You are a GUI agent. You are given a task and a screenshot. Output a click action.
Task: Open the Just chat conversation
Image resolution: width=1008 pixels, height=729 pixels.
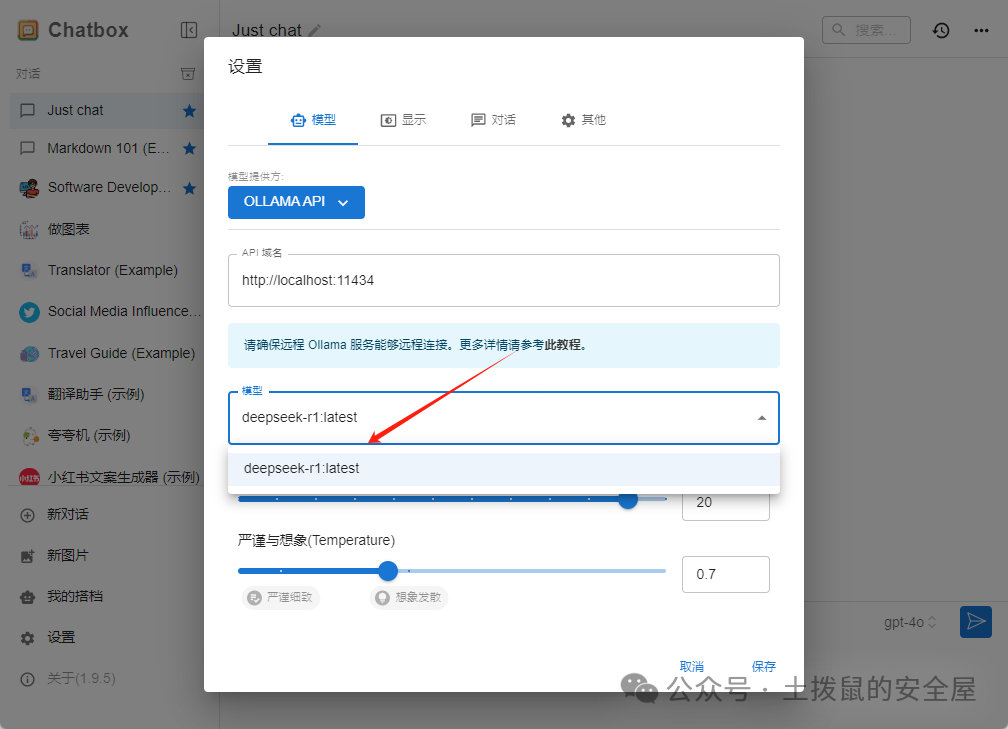coord(107,111)
